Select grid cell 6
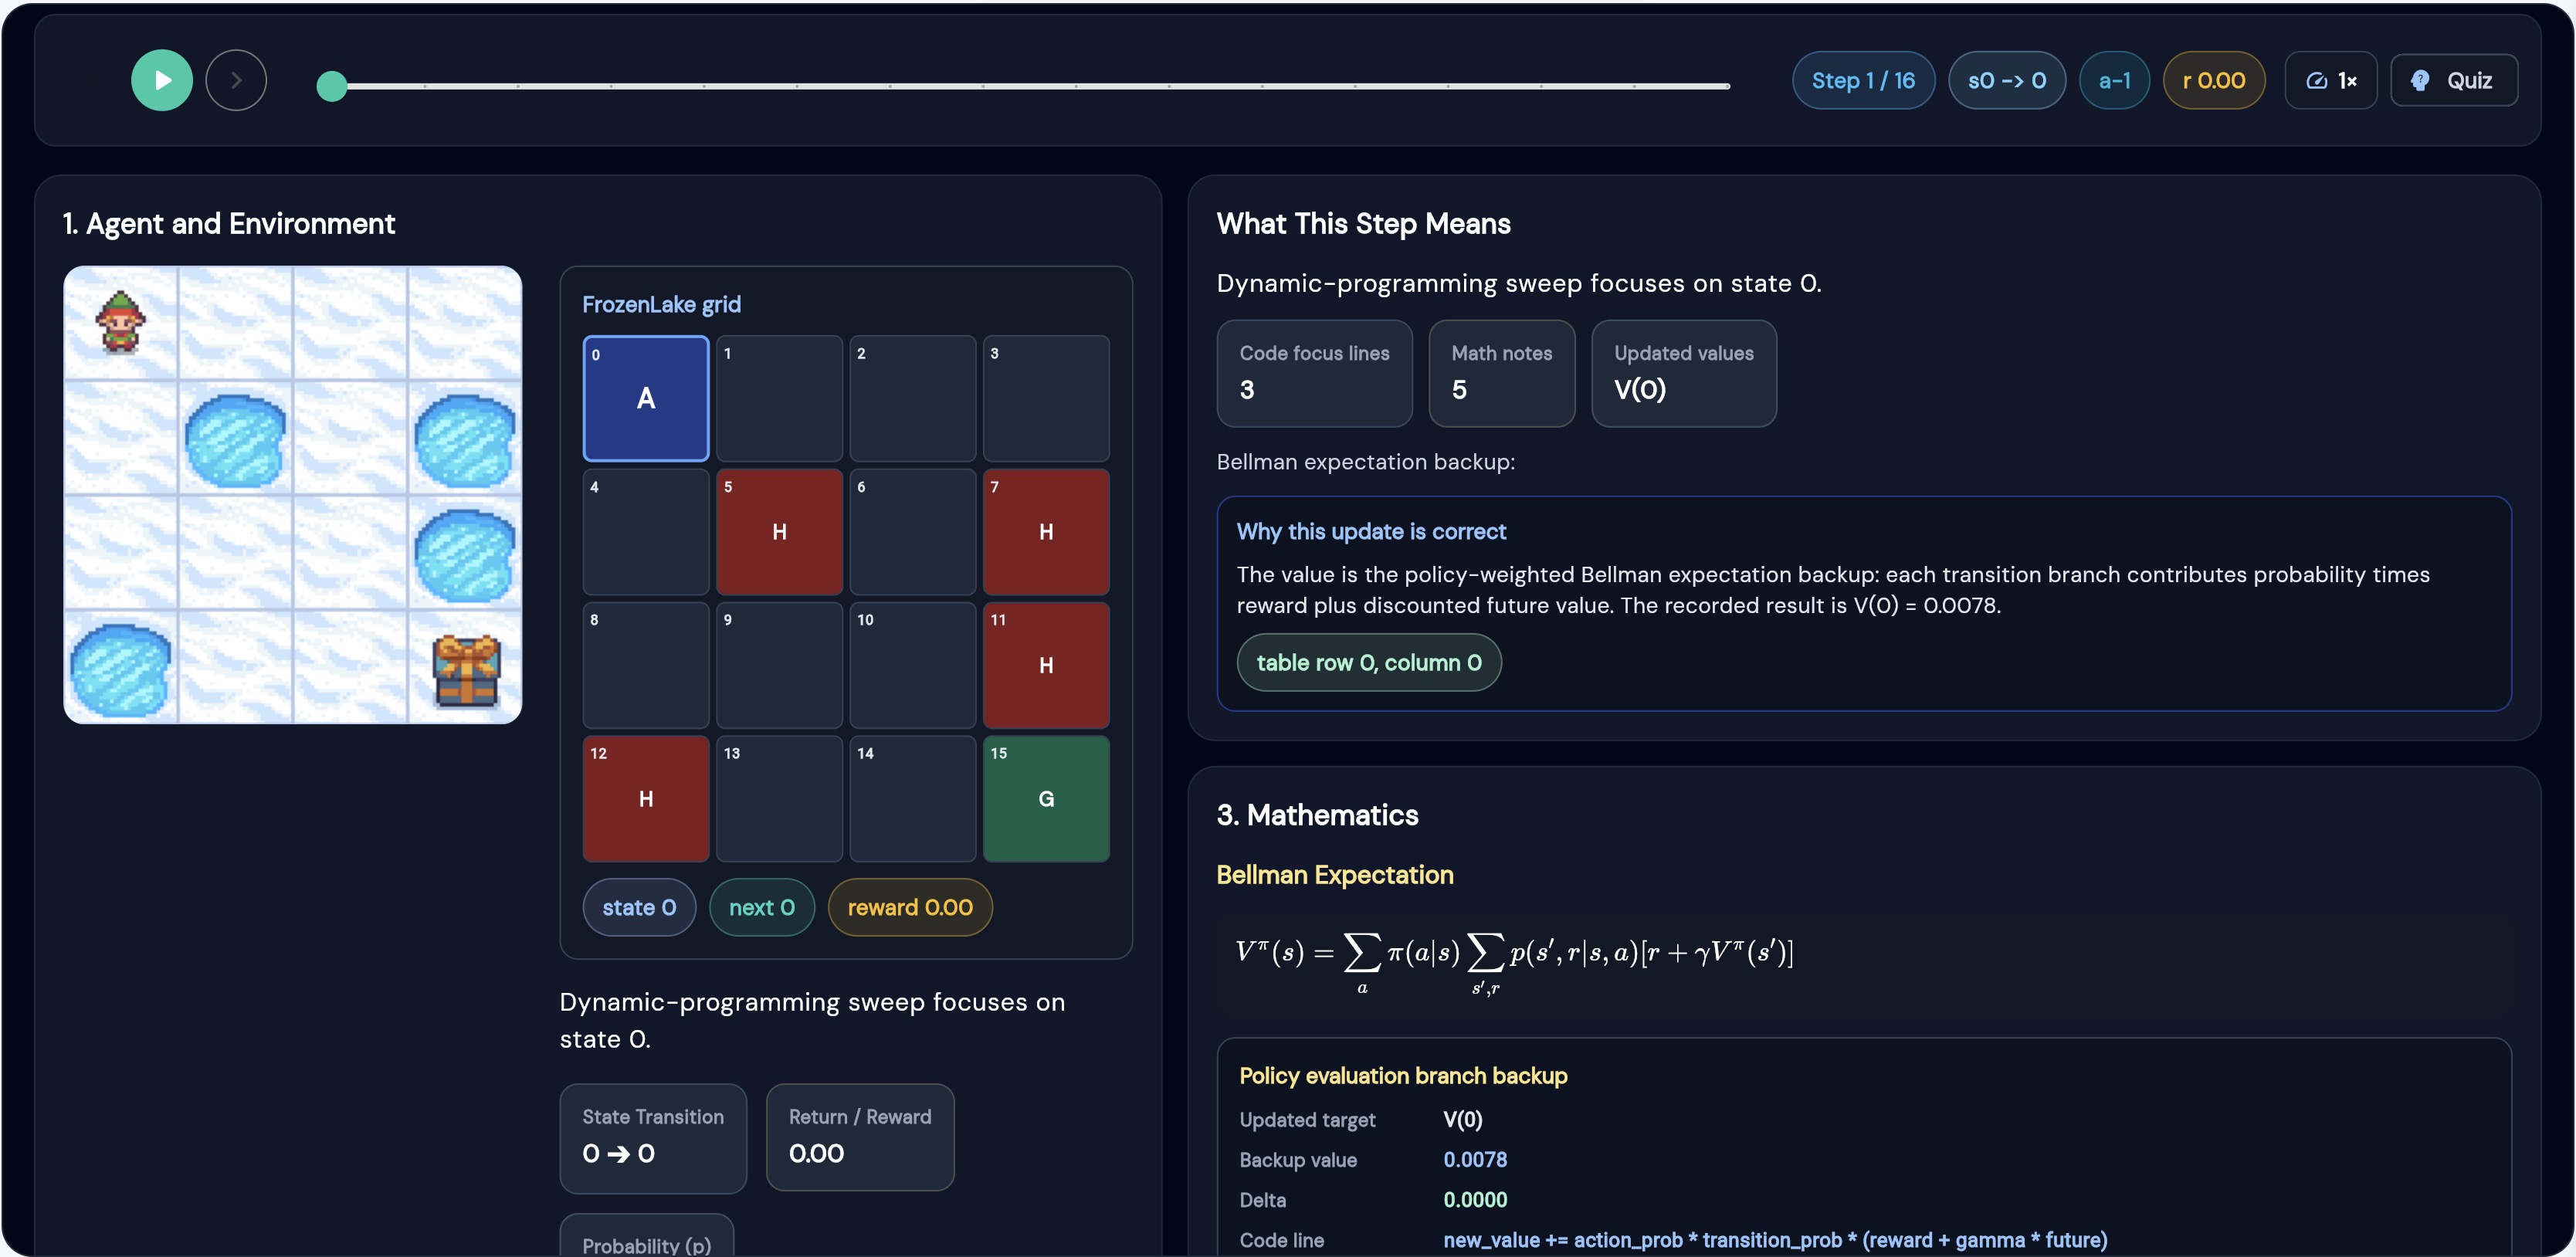Screen dimensions: 2576x1257 tap(913, 532)
